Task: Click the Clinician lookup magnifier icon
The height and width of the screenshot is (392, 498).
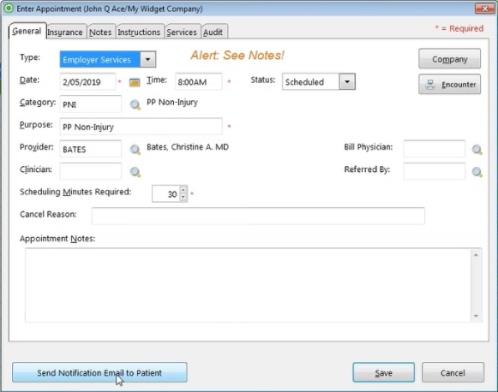Action: click(x=135, y=172)
